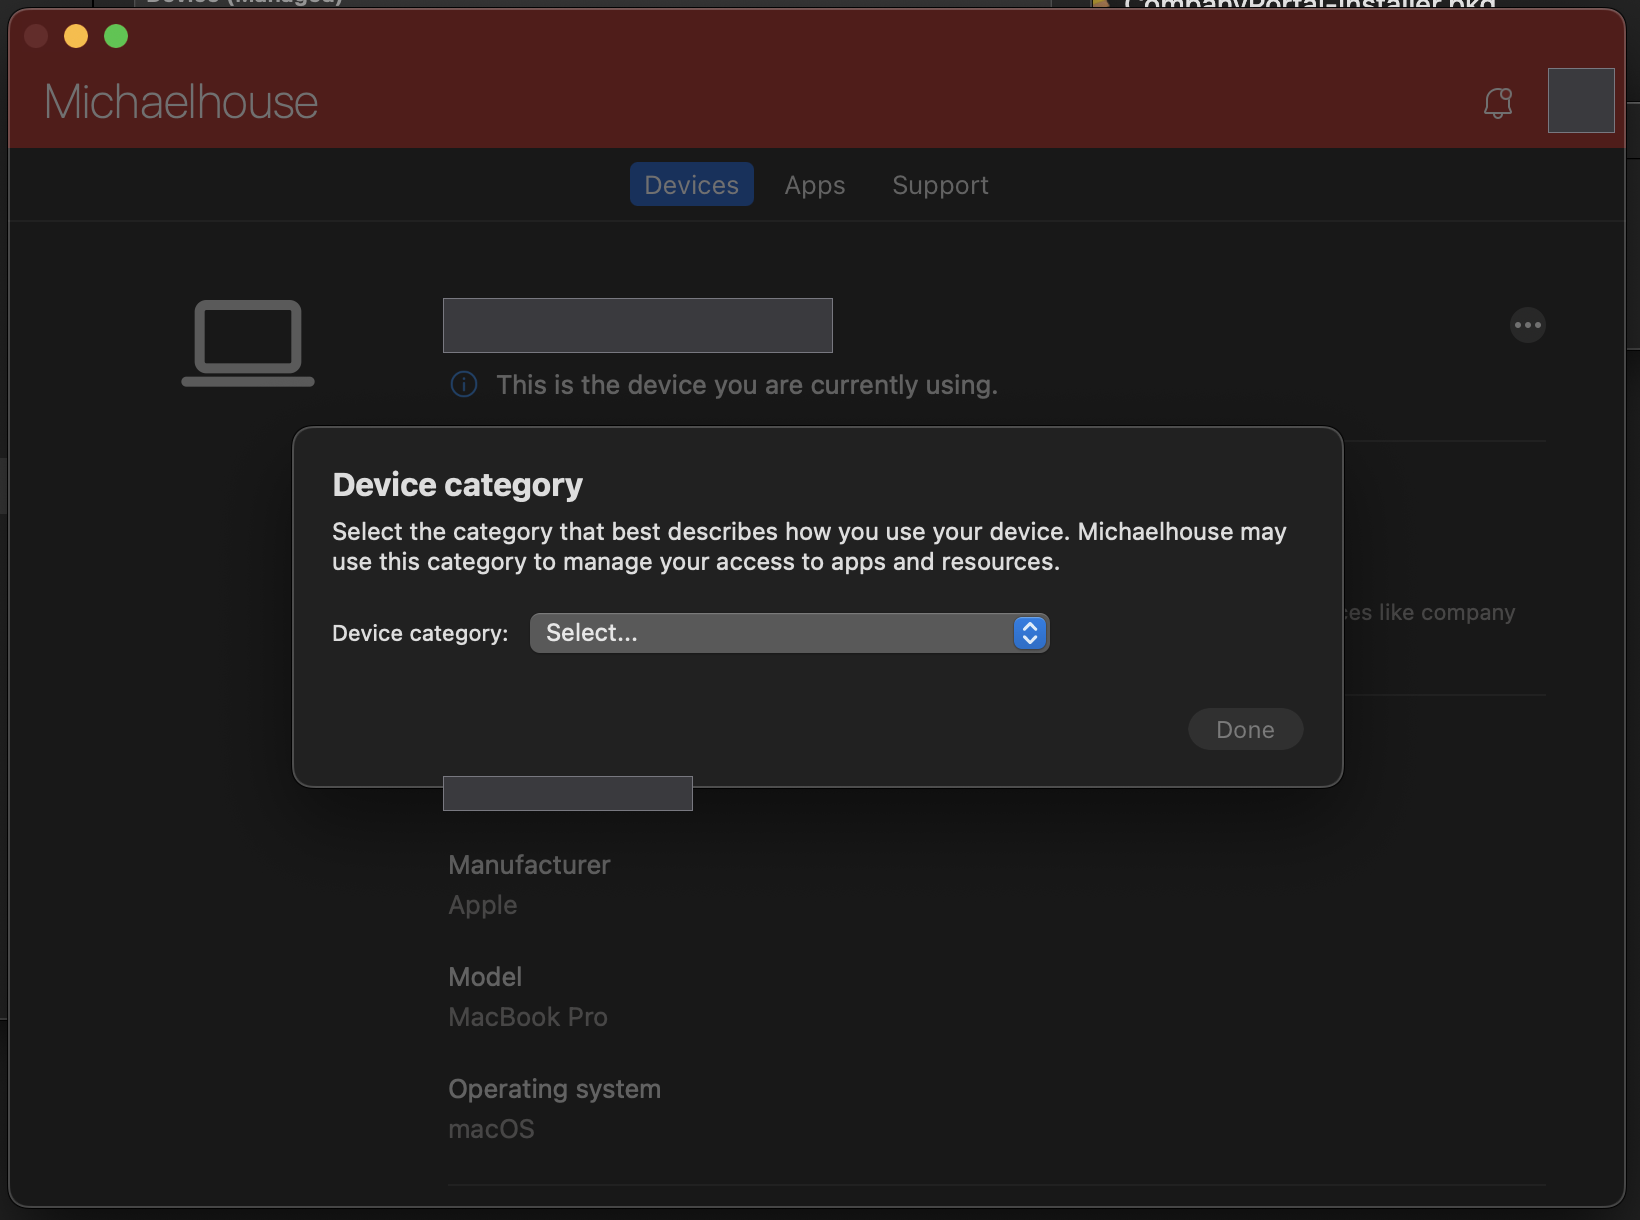
Task: Click the Apple manufacturer value
Action: 483,905
